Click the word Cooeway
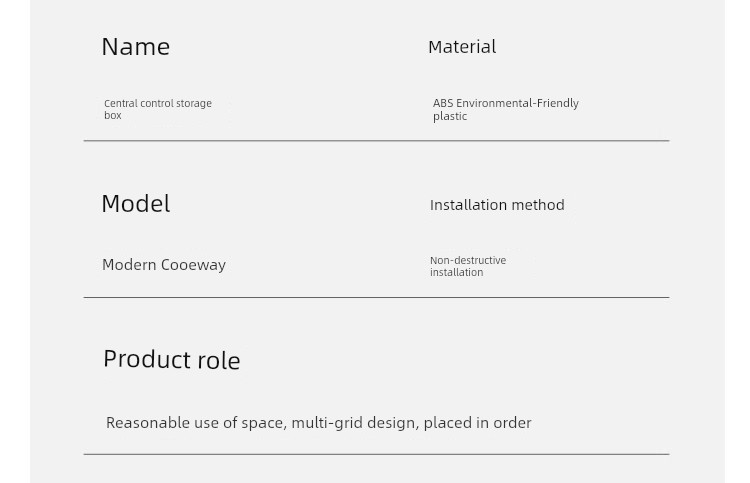 (193, 265)
